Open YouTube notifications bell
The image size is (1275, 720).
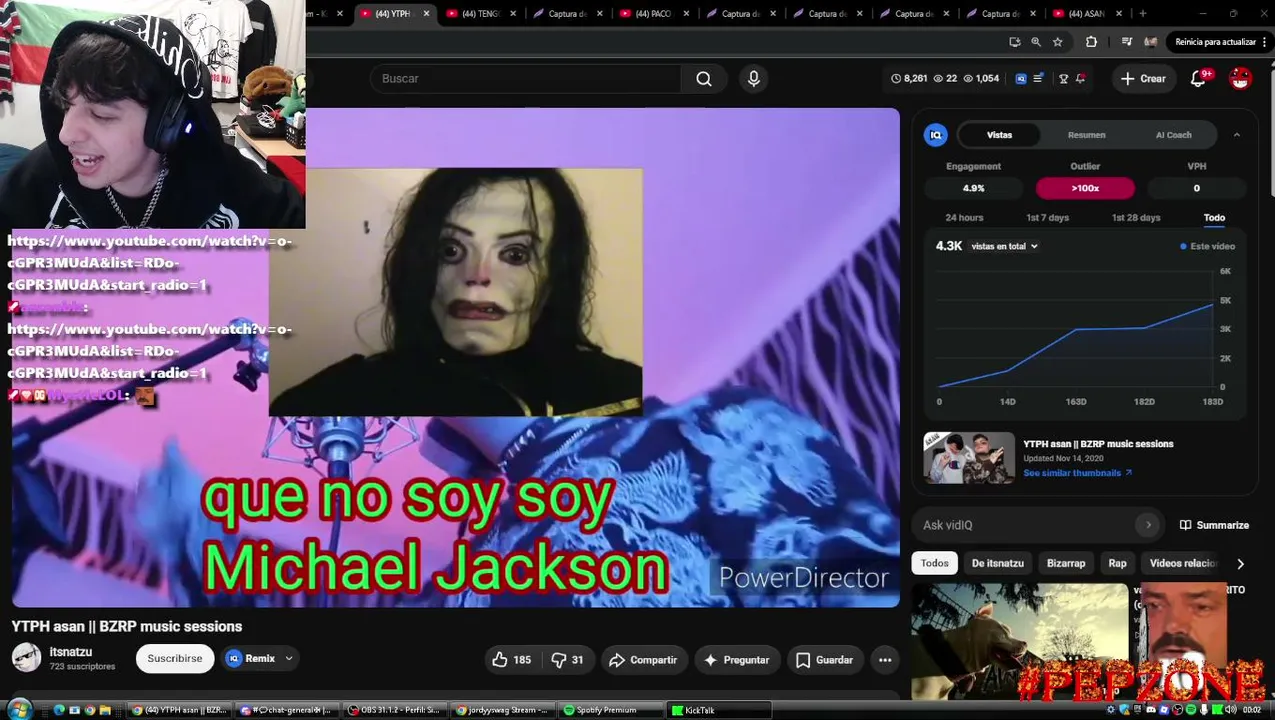click(1198, 78)
